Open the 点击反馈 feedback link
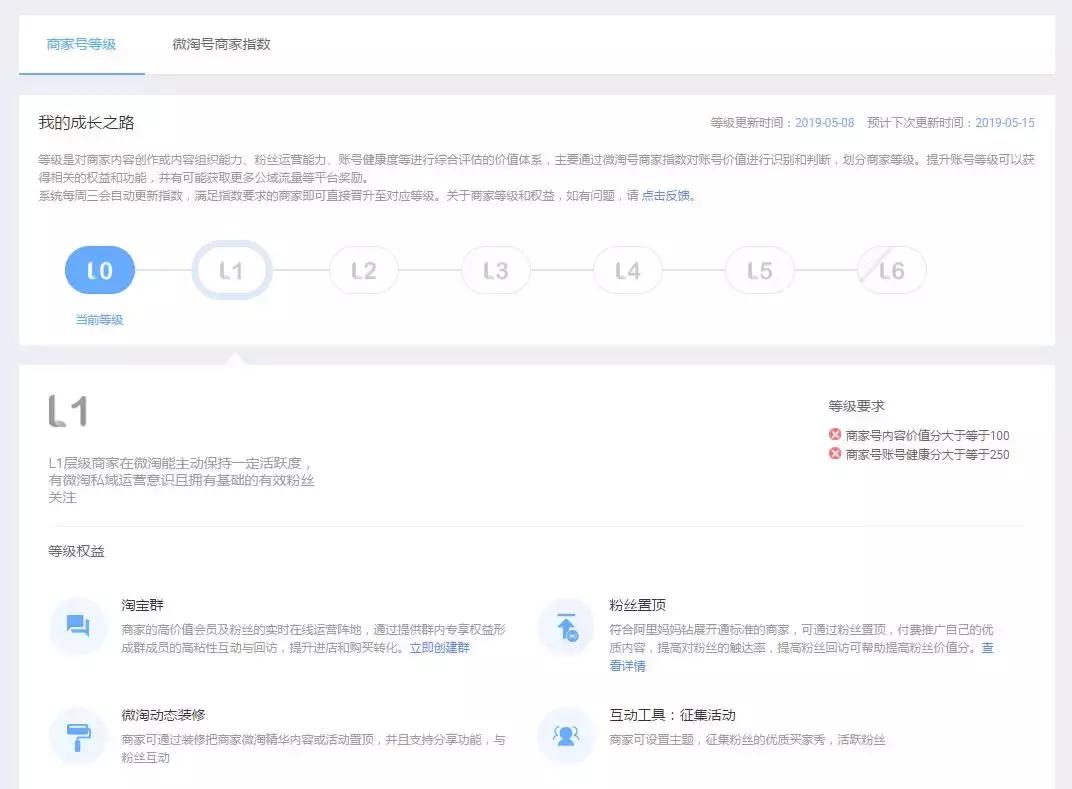This screenshot has width=1072, height=789. point(663,196)
